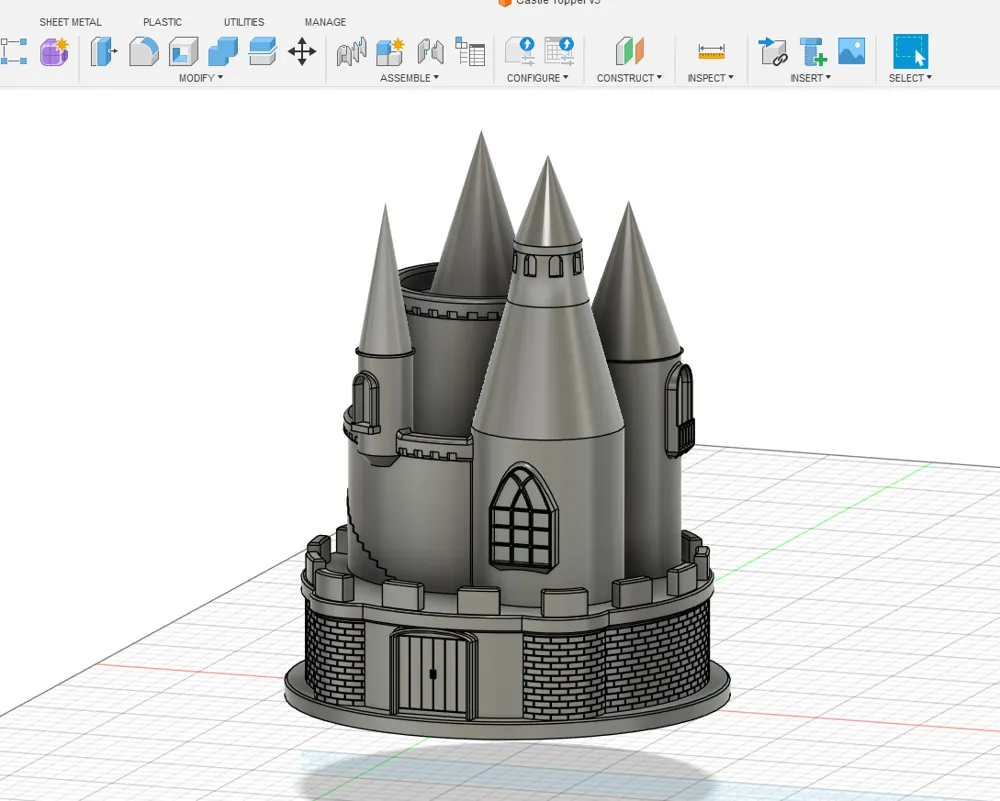Select the Combine bodies tool
The width and height of the screenshot is (1000, 801).
(x=223, y=52)
